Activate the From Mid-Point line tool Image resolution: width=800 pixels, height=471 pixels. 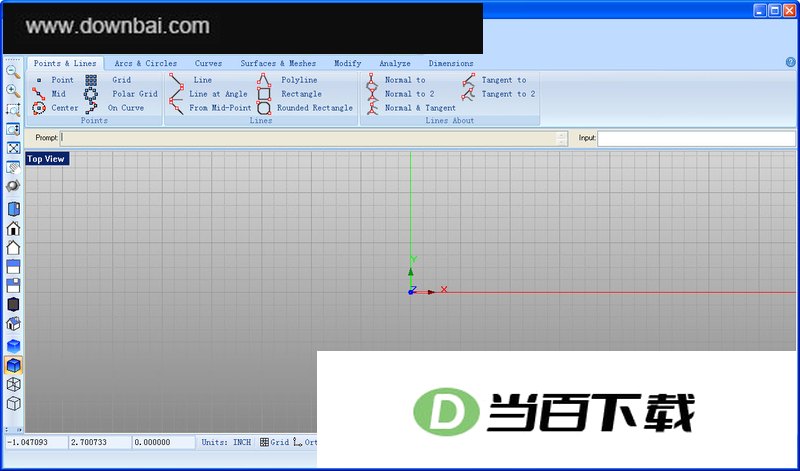[x=210, y=108]
